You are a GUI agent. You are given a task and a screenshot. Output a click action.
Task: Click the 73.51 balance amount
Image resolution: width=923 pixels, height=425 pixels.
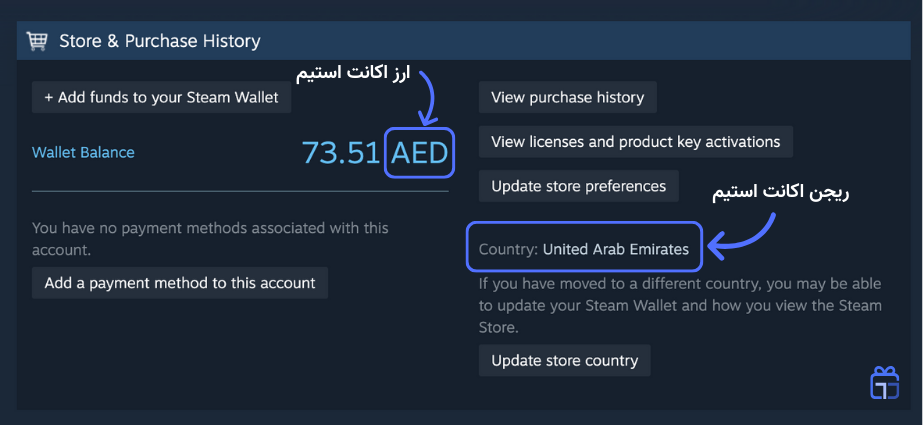340,153
